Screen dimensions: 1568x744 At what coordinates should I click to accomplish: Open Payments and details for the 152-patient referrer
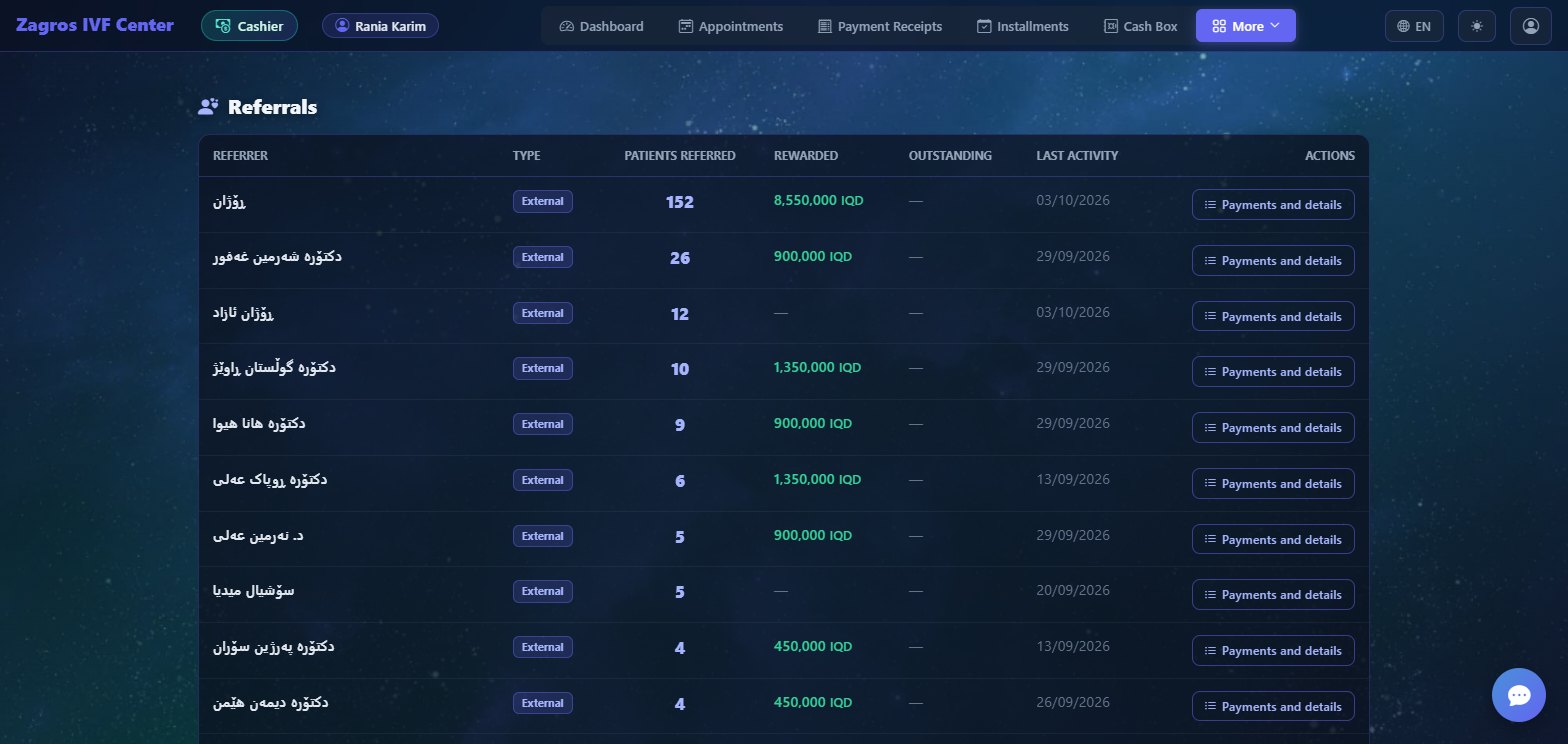click(x=1273, y=204)
